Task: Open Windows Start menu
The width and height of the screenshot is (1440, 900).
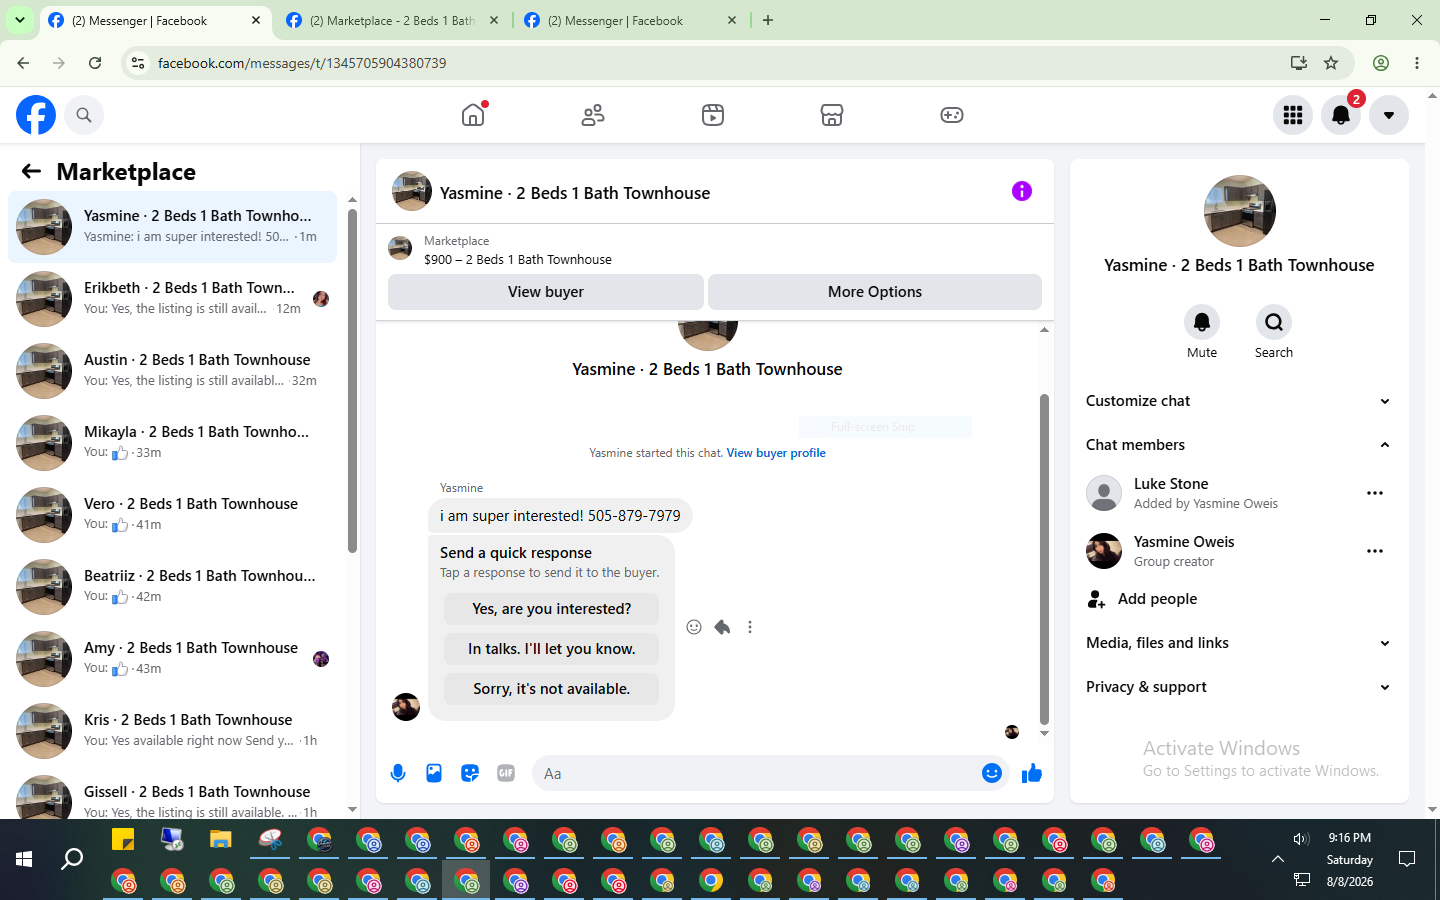Action: tap(24, 859)
